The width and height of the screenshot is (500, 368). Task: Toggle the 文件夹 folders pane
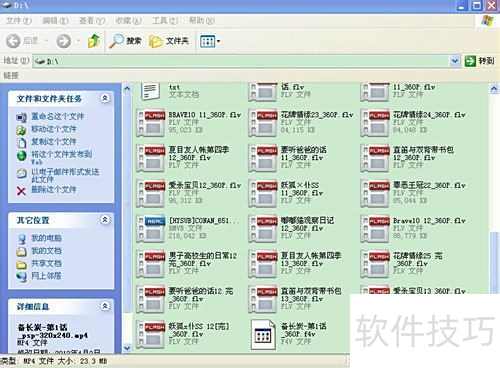click(169, 41)
